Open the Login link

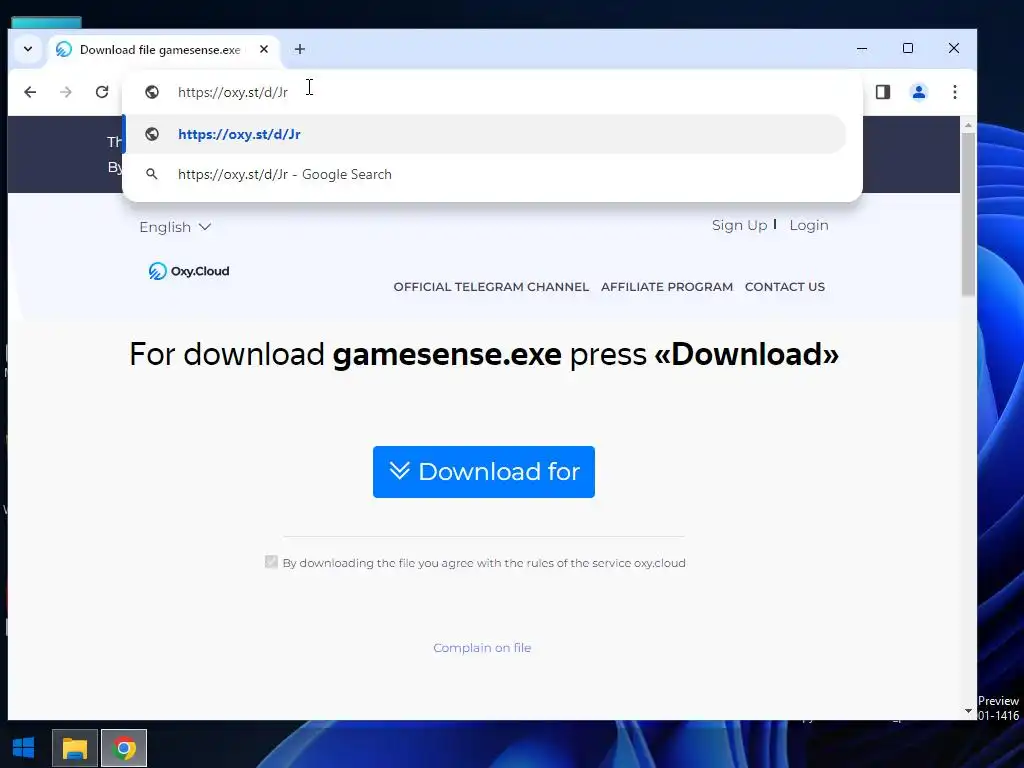coord(808,225)
